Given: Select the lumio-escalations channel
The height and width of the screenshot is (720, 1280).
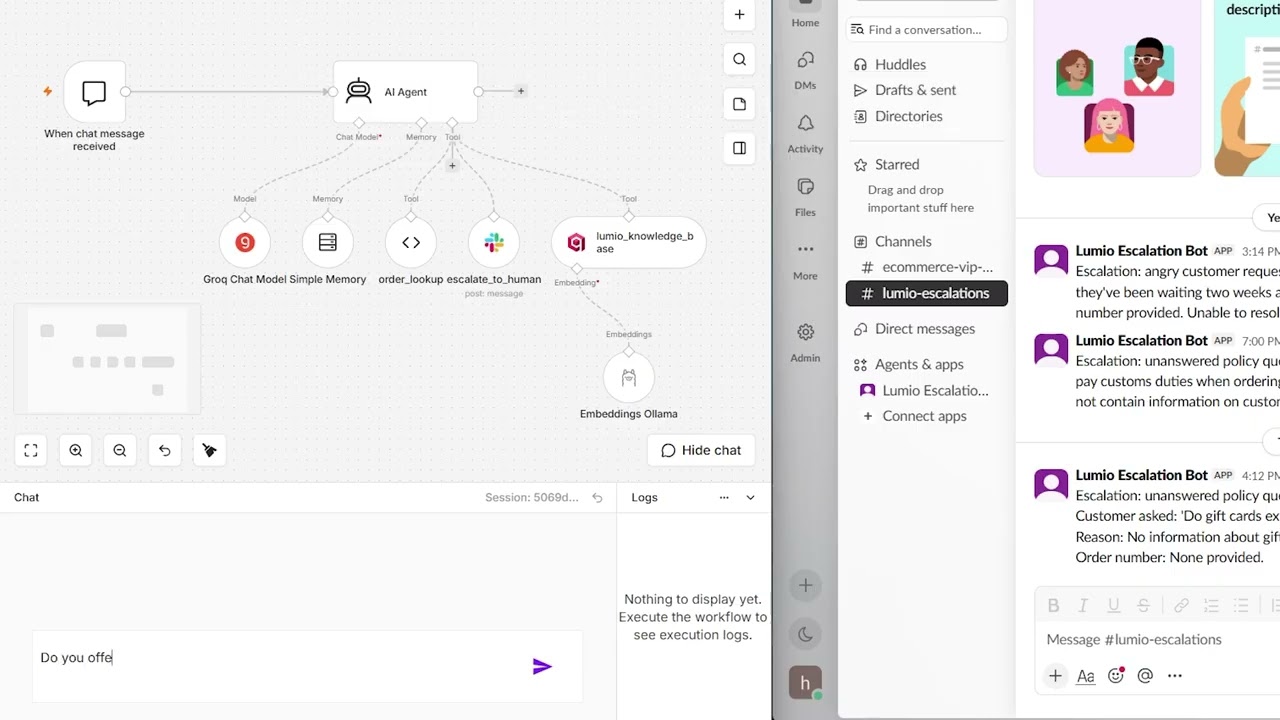Looking at the screenshot, I should pyautogui.click(x=927, y=293).
